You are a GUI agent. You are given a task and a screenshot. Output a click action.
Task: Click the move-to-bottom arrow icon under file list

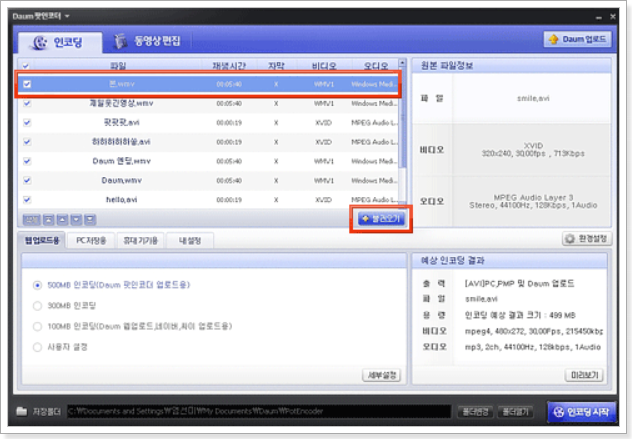click(90, 219)
